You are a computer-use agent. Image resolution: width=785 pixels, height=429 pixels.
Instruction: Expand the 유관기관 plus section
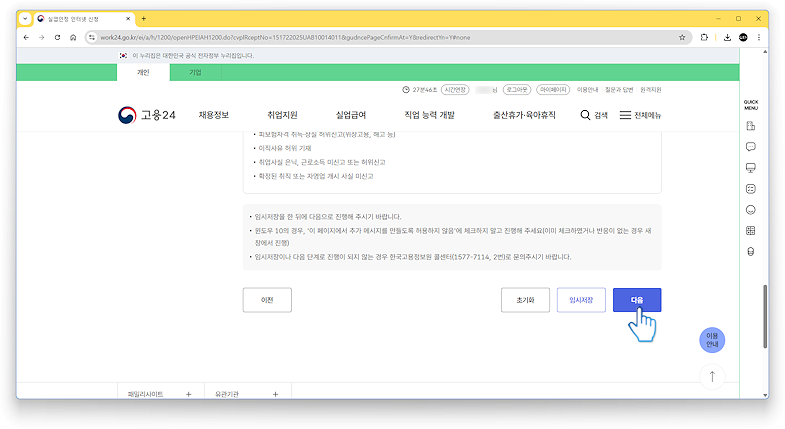tap(275, 394)
